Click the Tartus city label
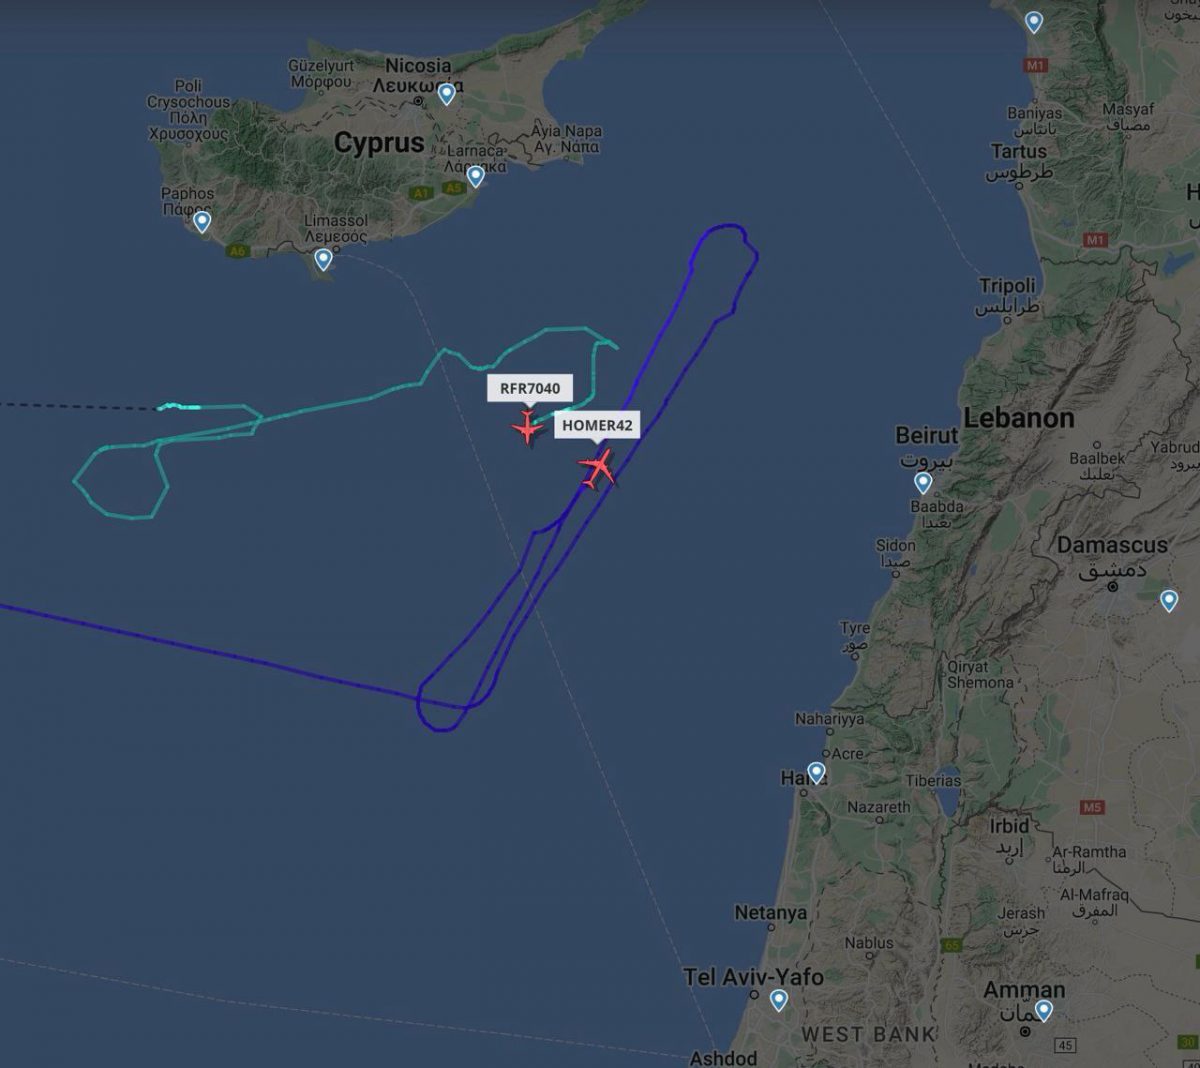This screenshot has width=1200, height=1068. [1019, 152]
